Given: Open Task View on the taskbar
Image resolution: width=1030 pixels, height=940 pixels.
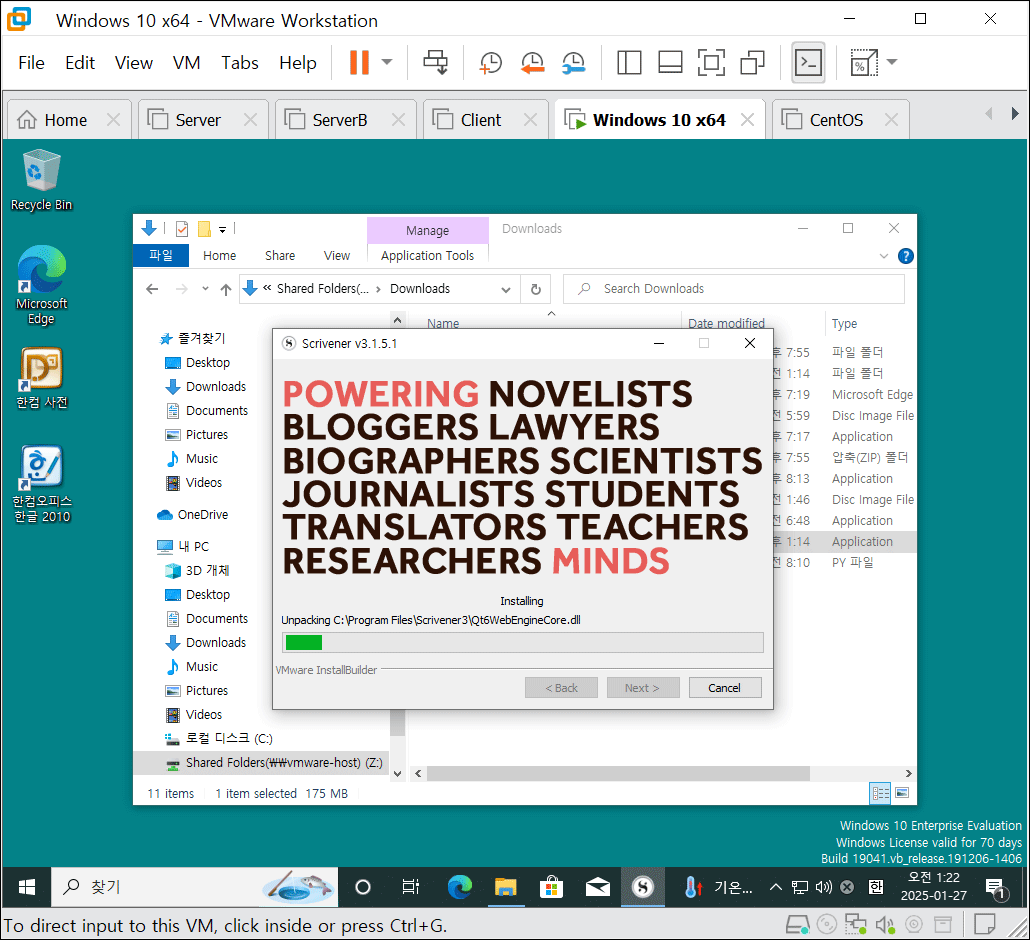Looking at the screenshot, I should pyautogui.click(x=411, y=887).
